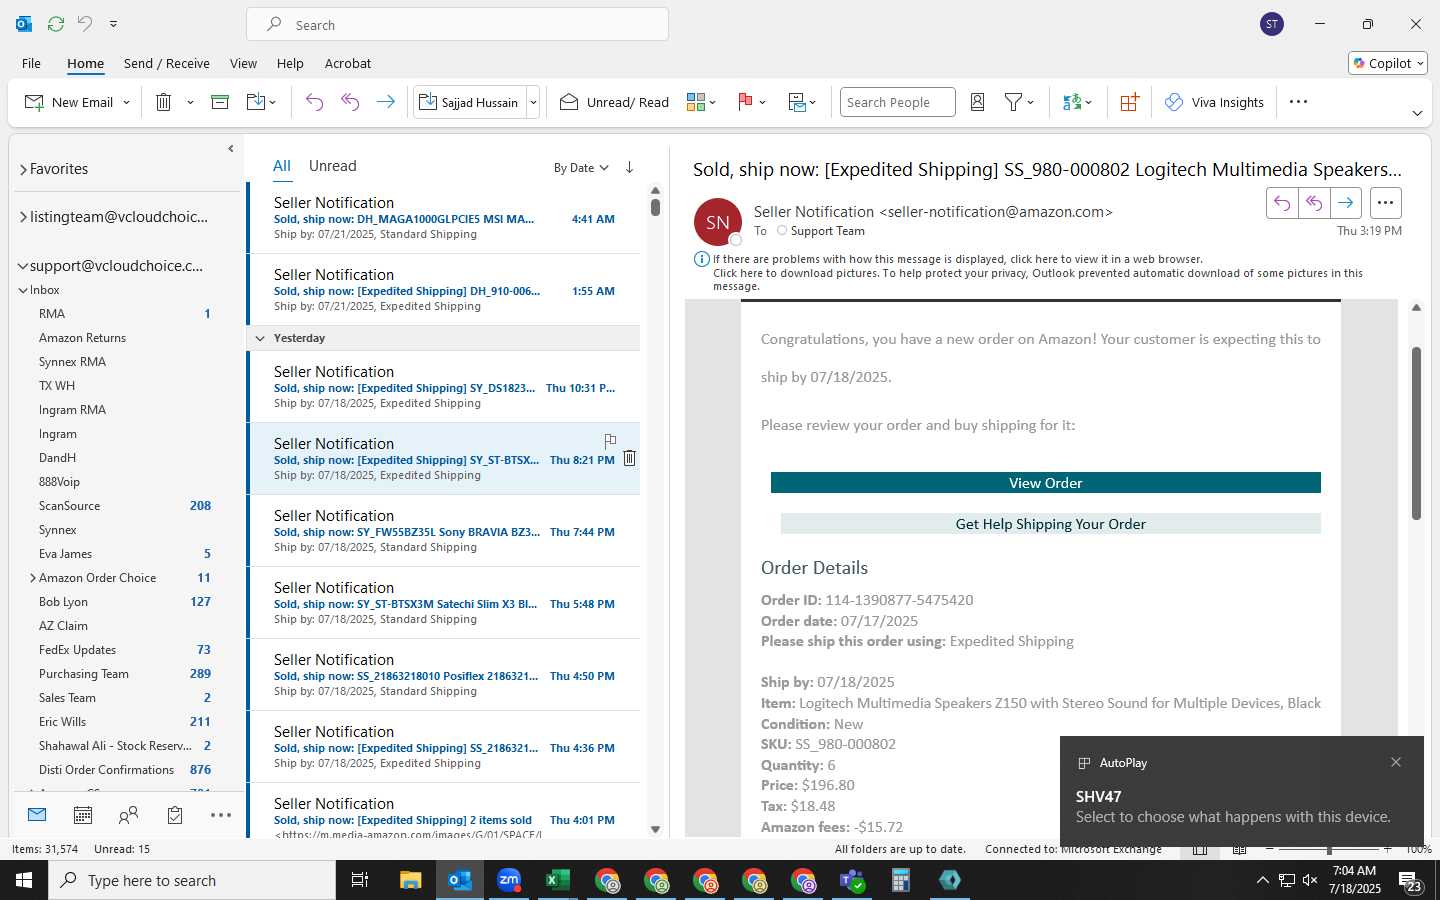Switch to the Tasks view icon
Image resolution: width=1440 pixels, height=900 pixels.
pos(175,815)
